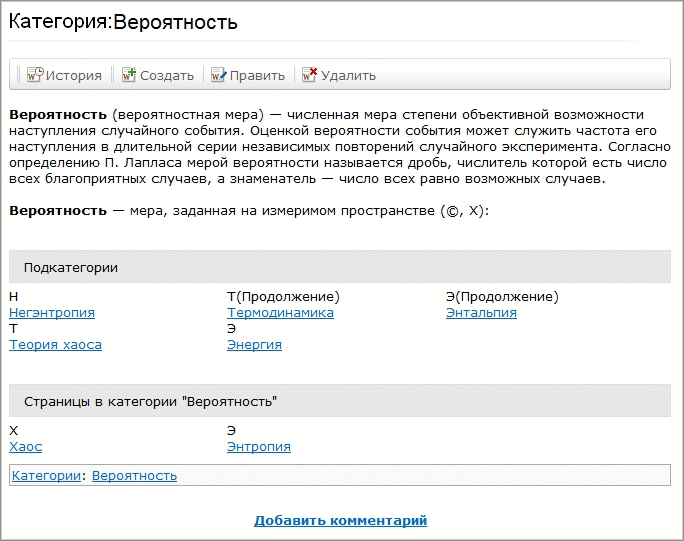This screenshot has height=541, width=684.
Task: Choose the Удалить toolbar label
Action: coord(348,75)
